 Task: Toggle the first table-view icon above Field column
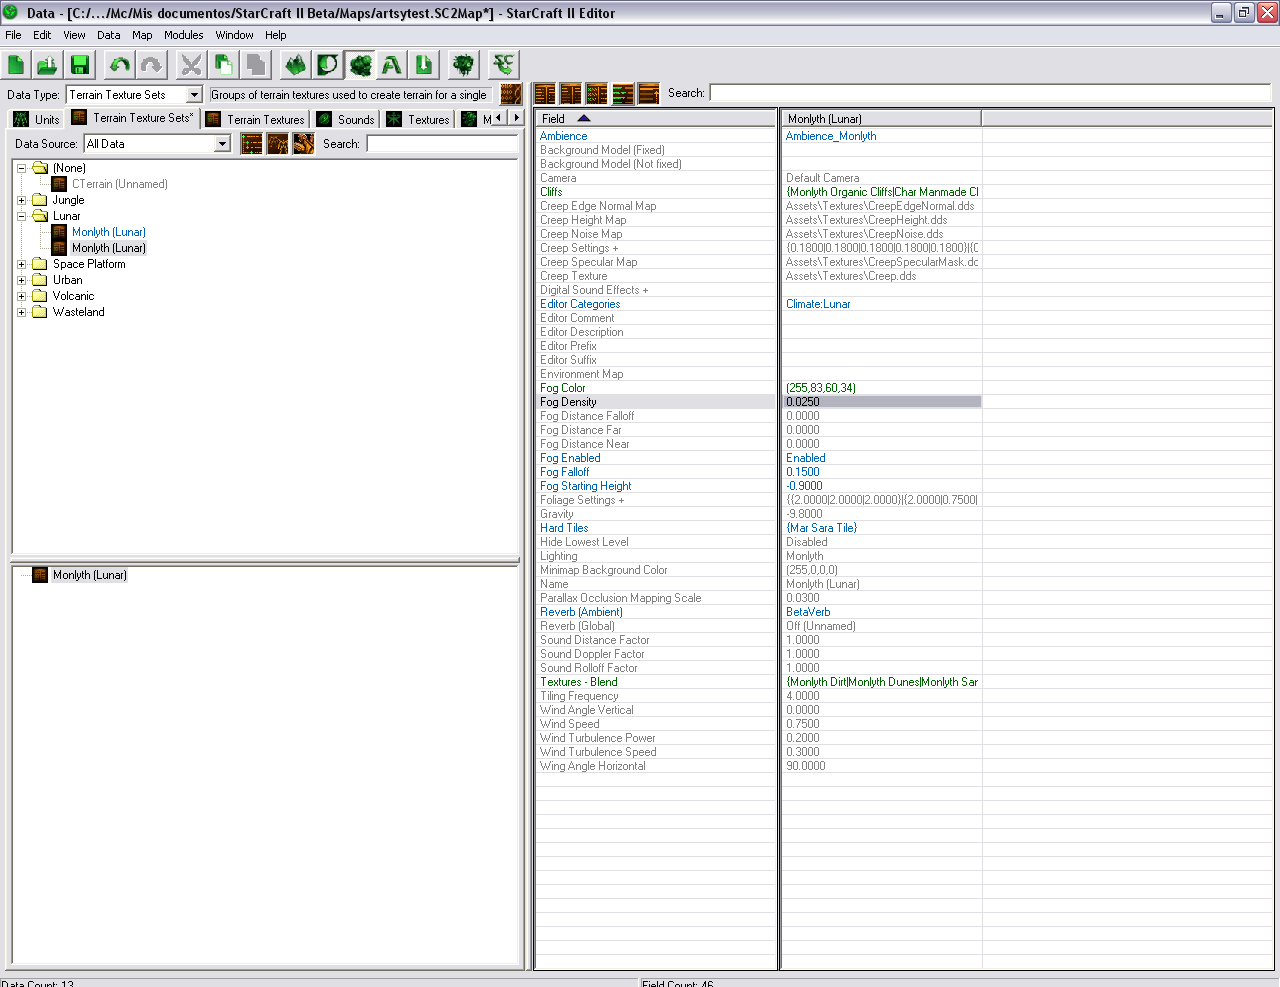545,94
